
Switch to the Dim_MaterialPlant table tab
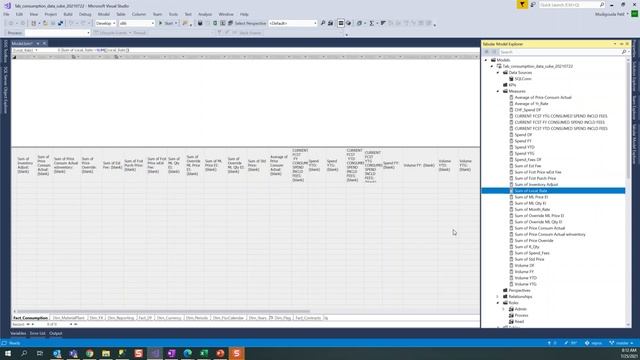69,318
